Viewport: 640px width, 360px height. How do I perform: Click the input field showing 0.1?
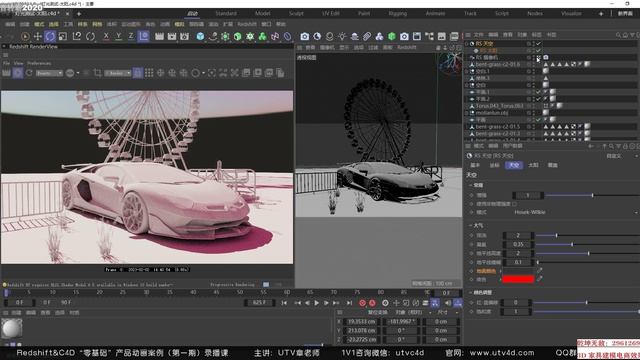[x=518, y=262]
